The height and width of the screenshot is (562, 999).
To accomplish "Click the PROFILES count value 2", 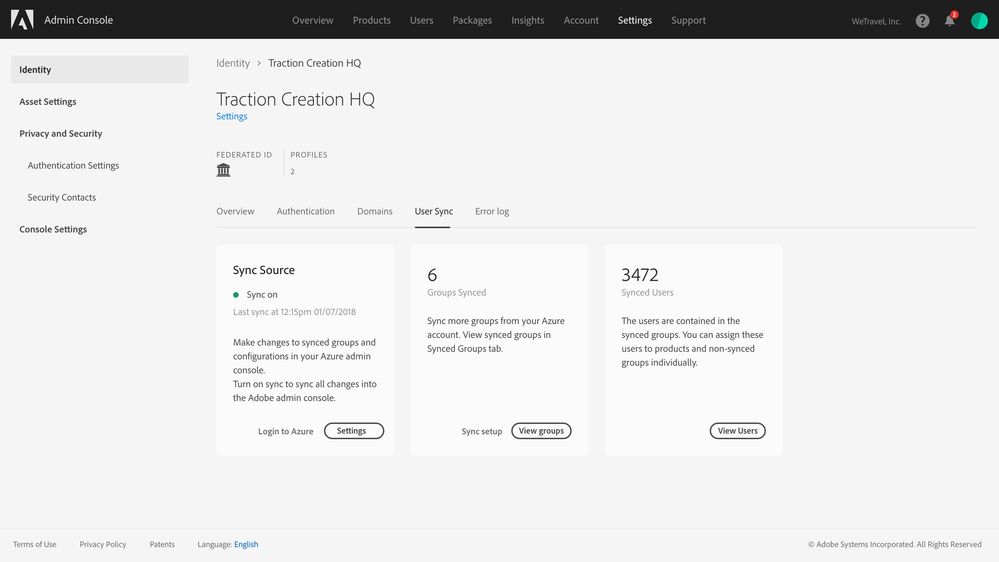I will tap(292, 171).
